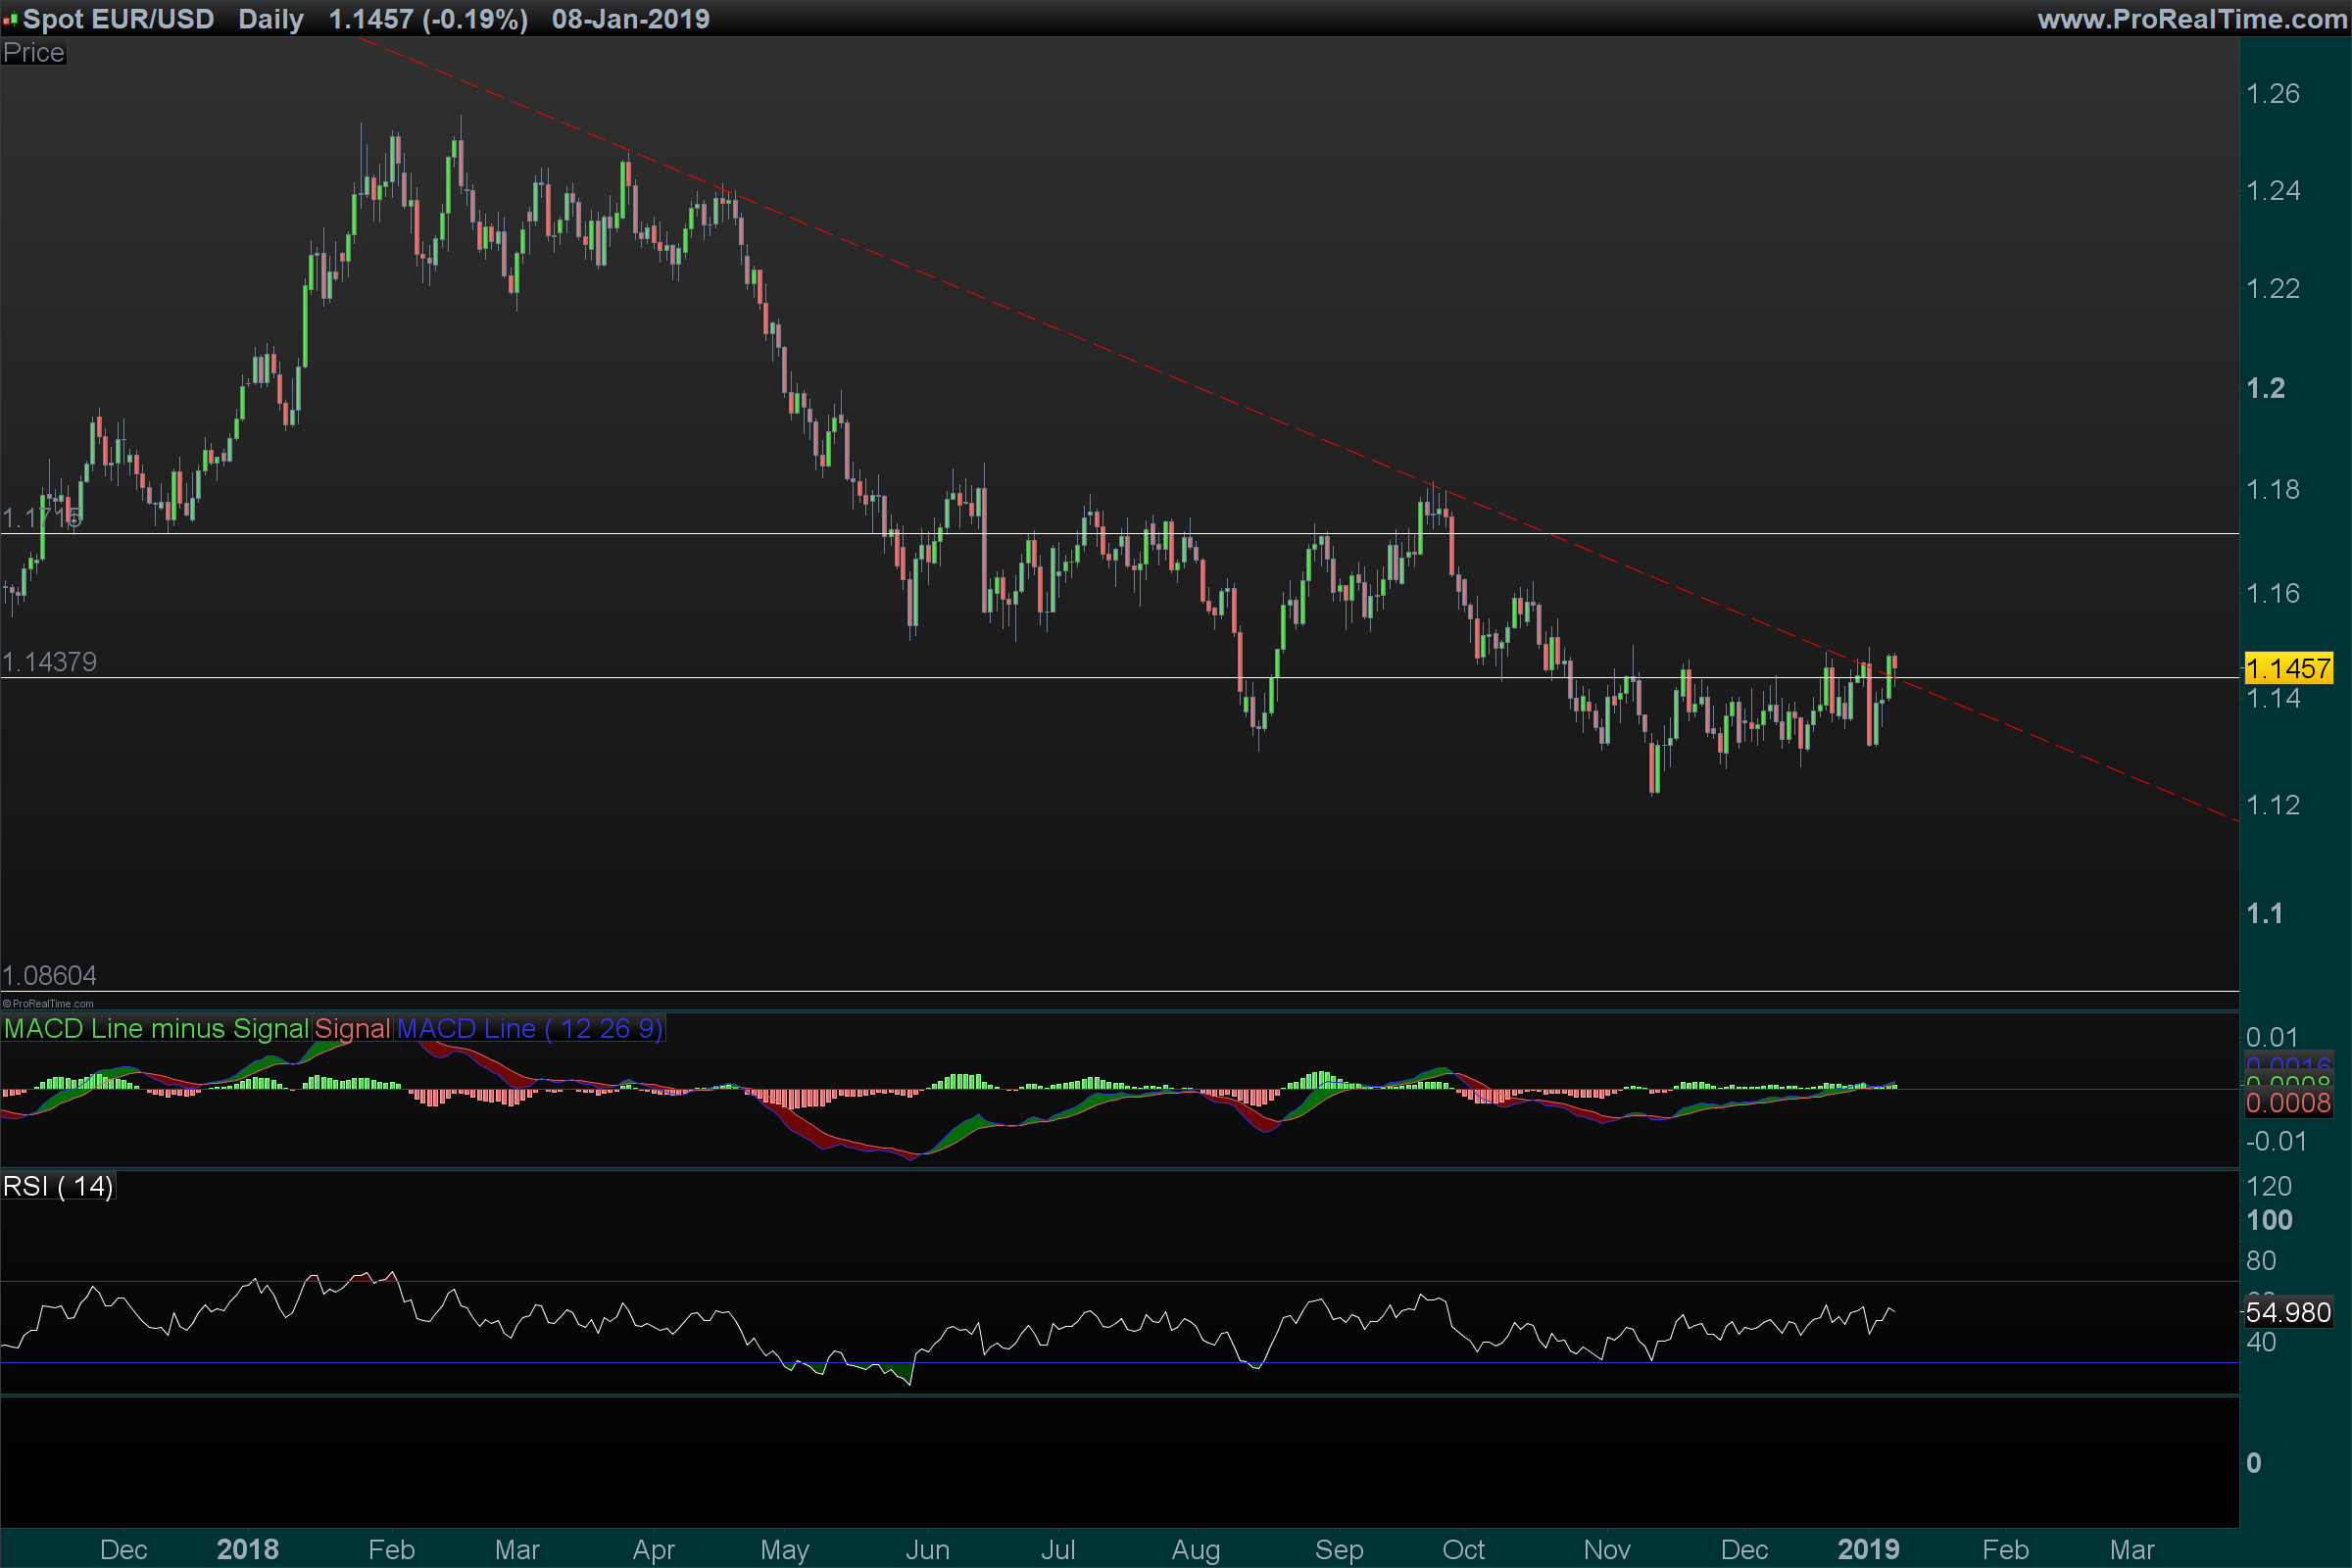The height and width of the screenshot is (1568, 2352).
Task: Click the candlestick chart icon beside Spot EUR/USD
Action: (10, 19)
